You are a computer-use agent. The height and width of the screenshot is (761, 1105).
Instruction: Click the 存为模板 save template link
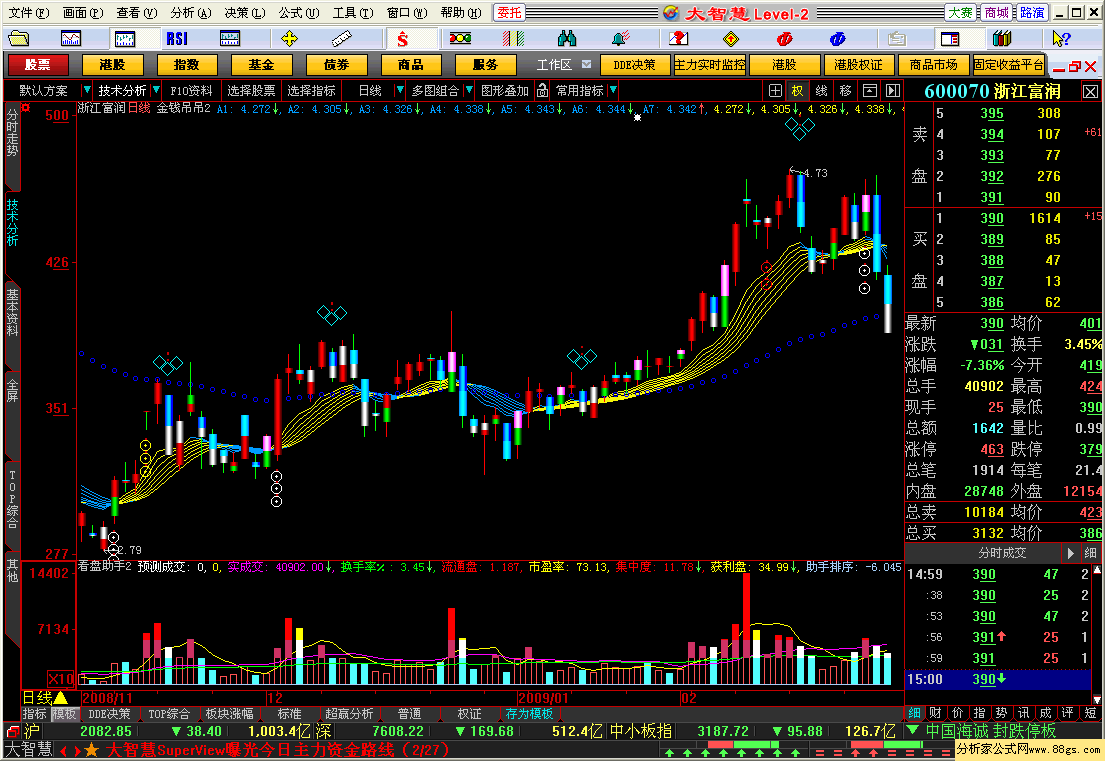(x=529, y=714)
